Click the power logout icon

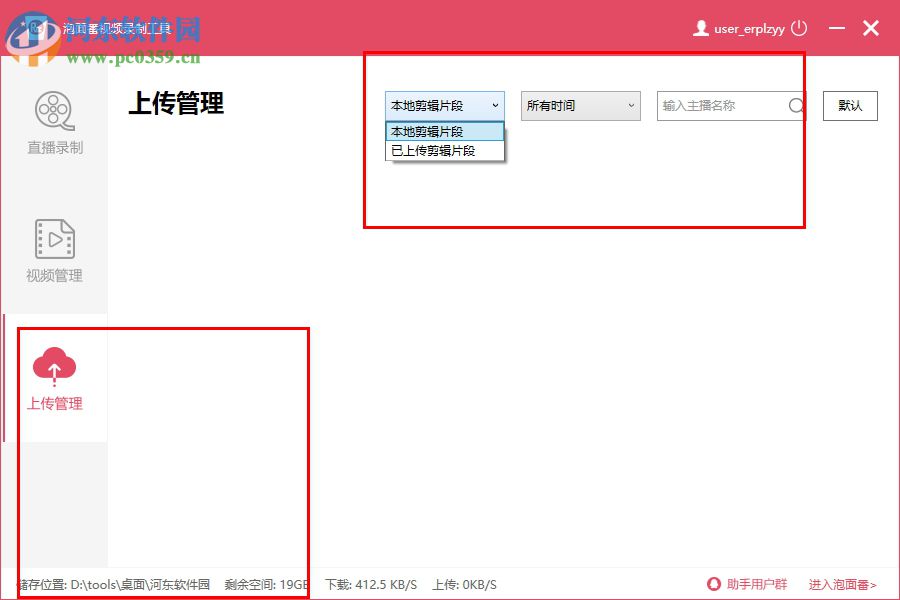(x=797, y=28)
